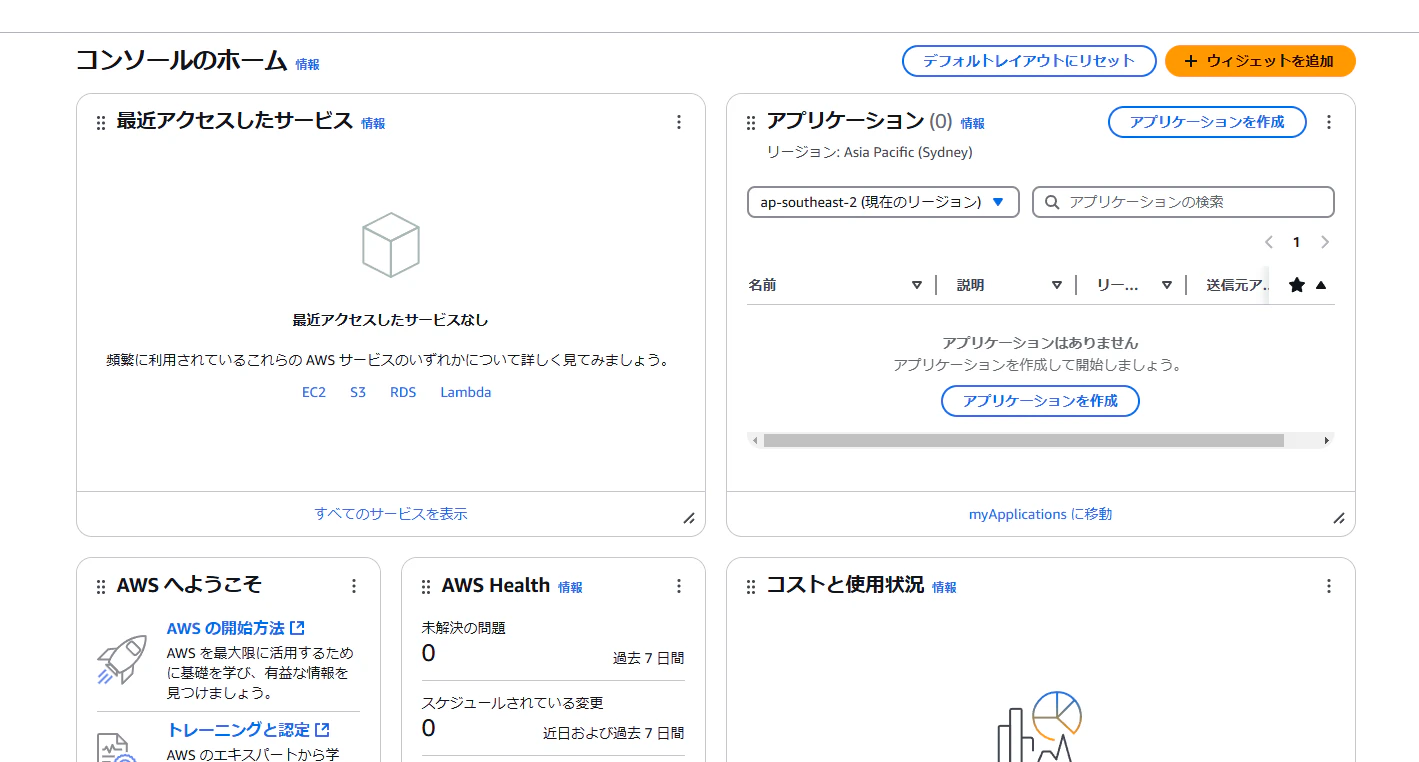
Task: Click 情報 link next to 最近アクセスしたサービス
Action: pos(373,124)
